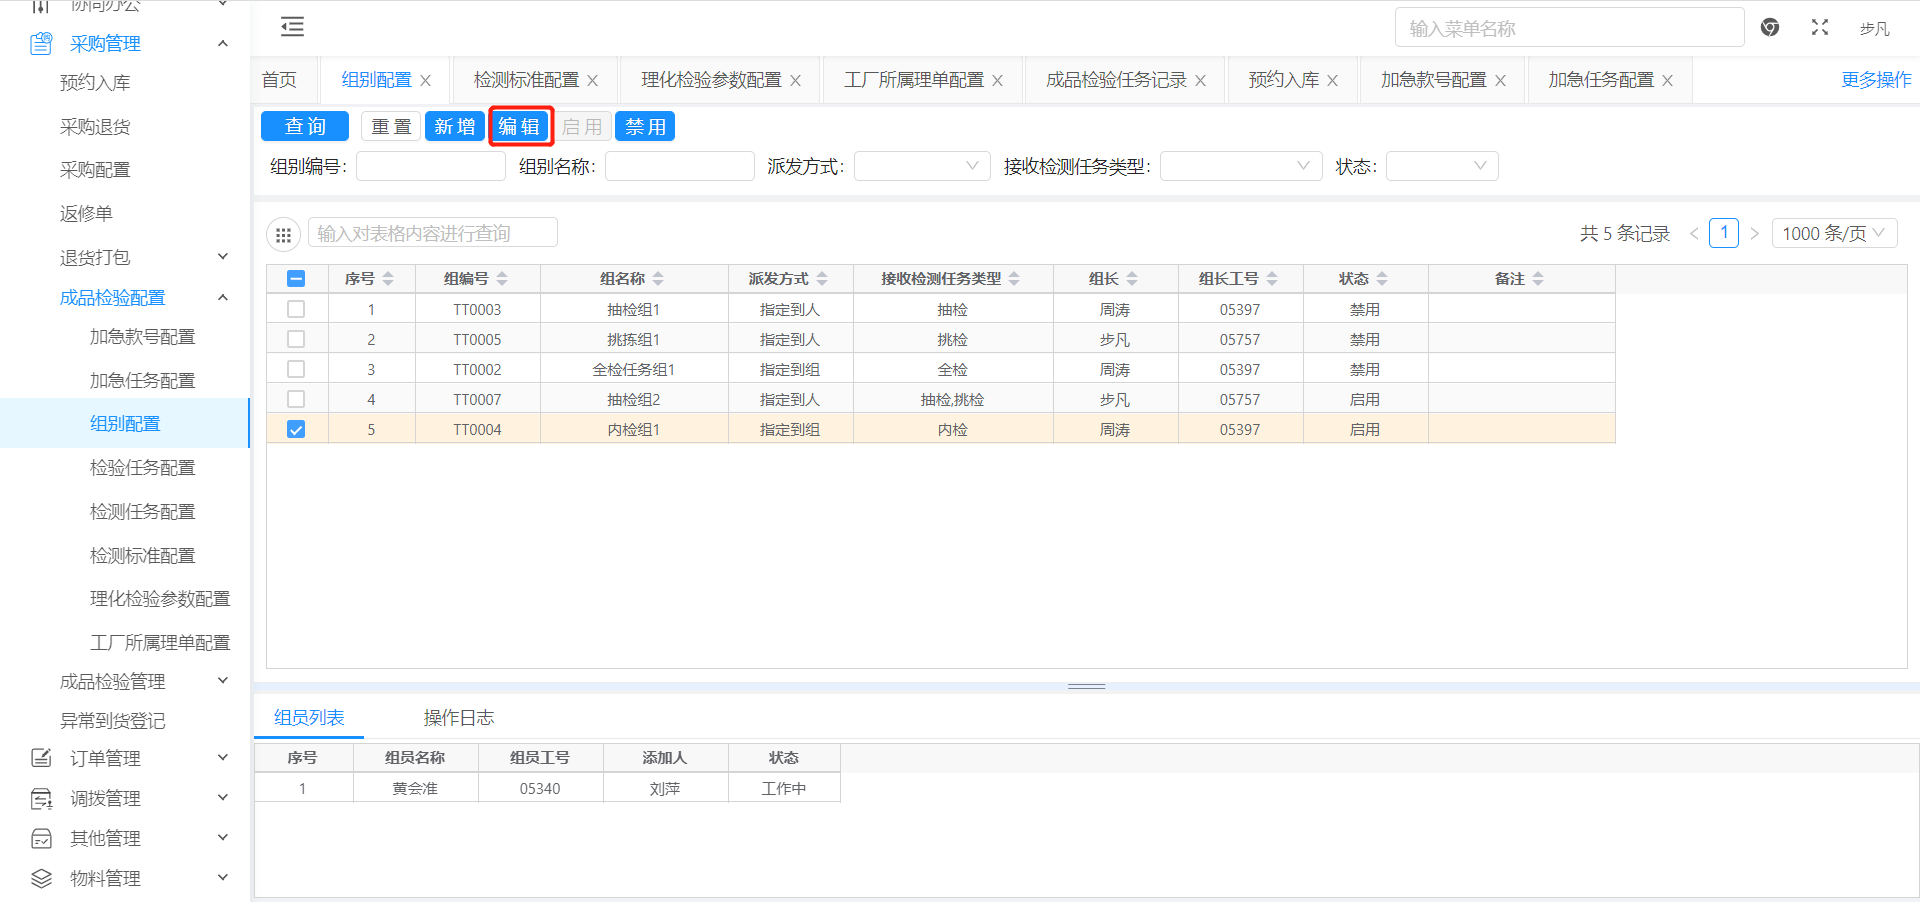Screen dimensions: 1920x902
Task: Check the row for 抽检组1 TT0003
Action: 296,310
